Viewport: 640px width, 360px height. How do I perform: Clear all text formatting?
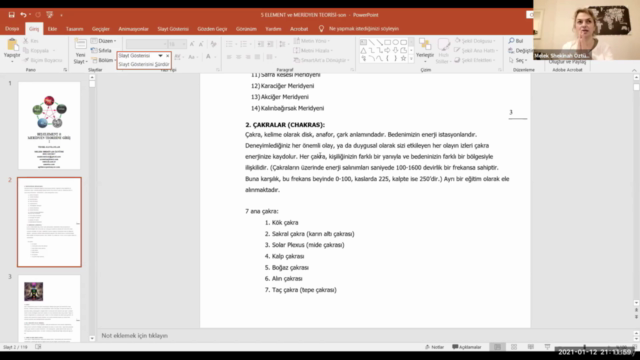[x=213, y=44]
